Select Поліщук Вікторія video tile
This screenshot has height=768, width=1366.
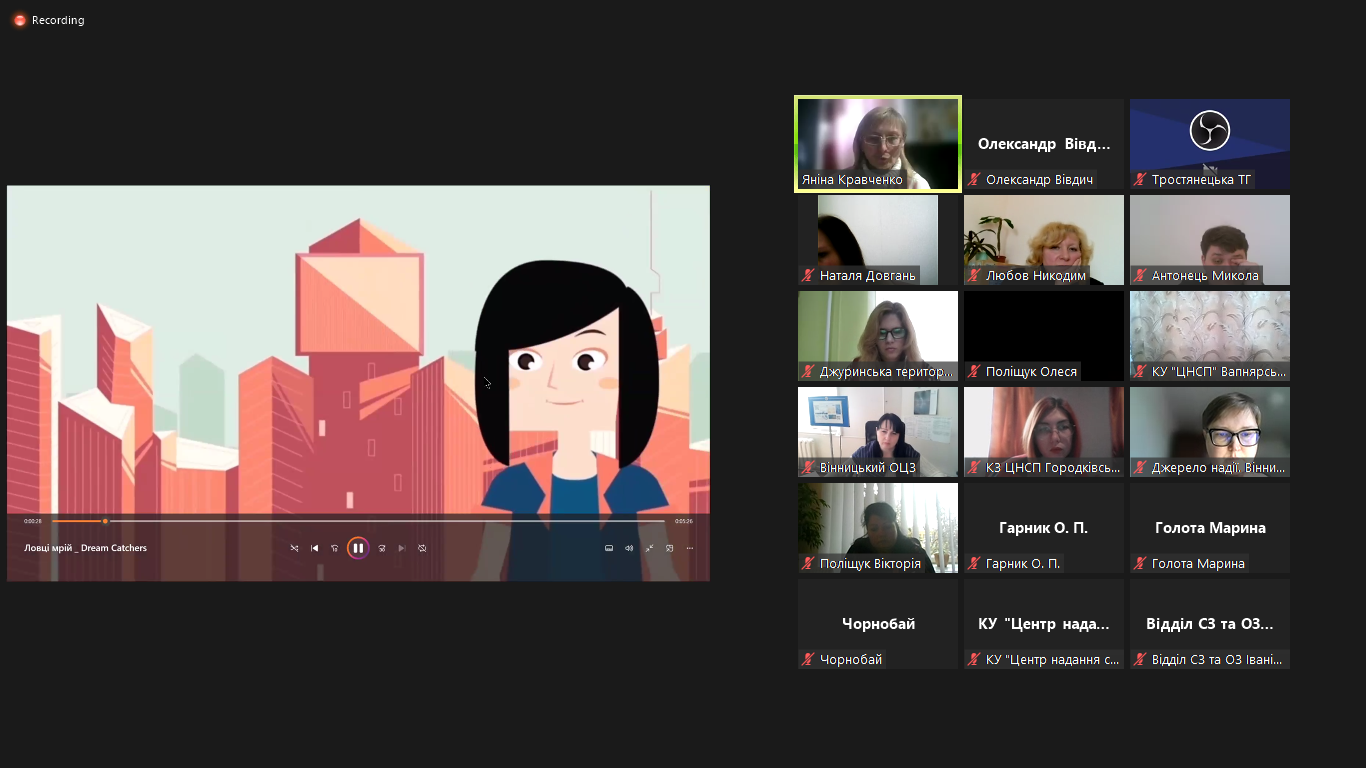[878, 528]
